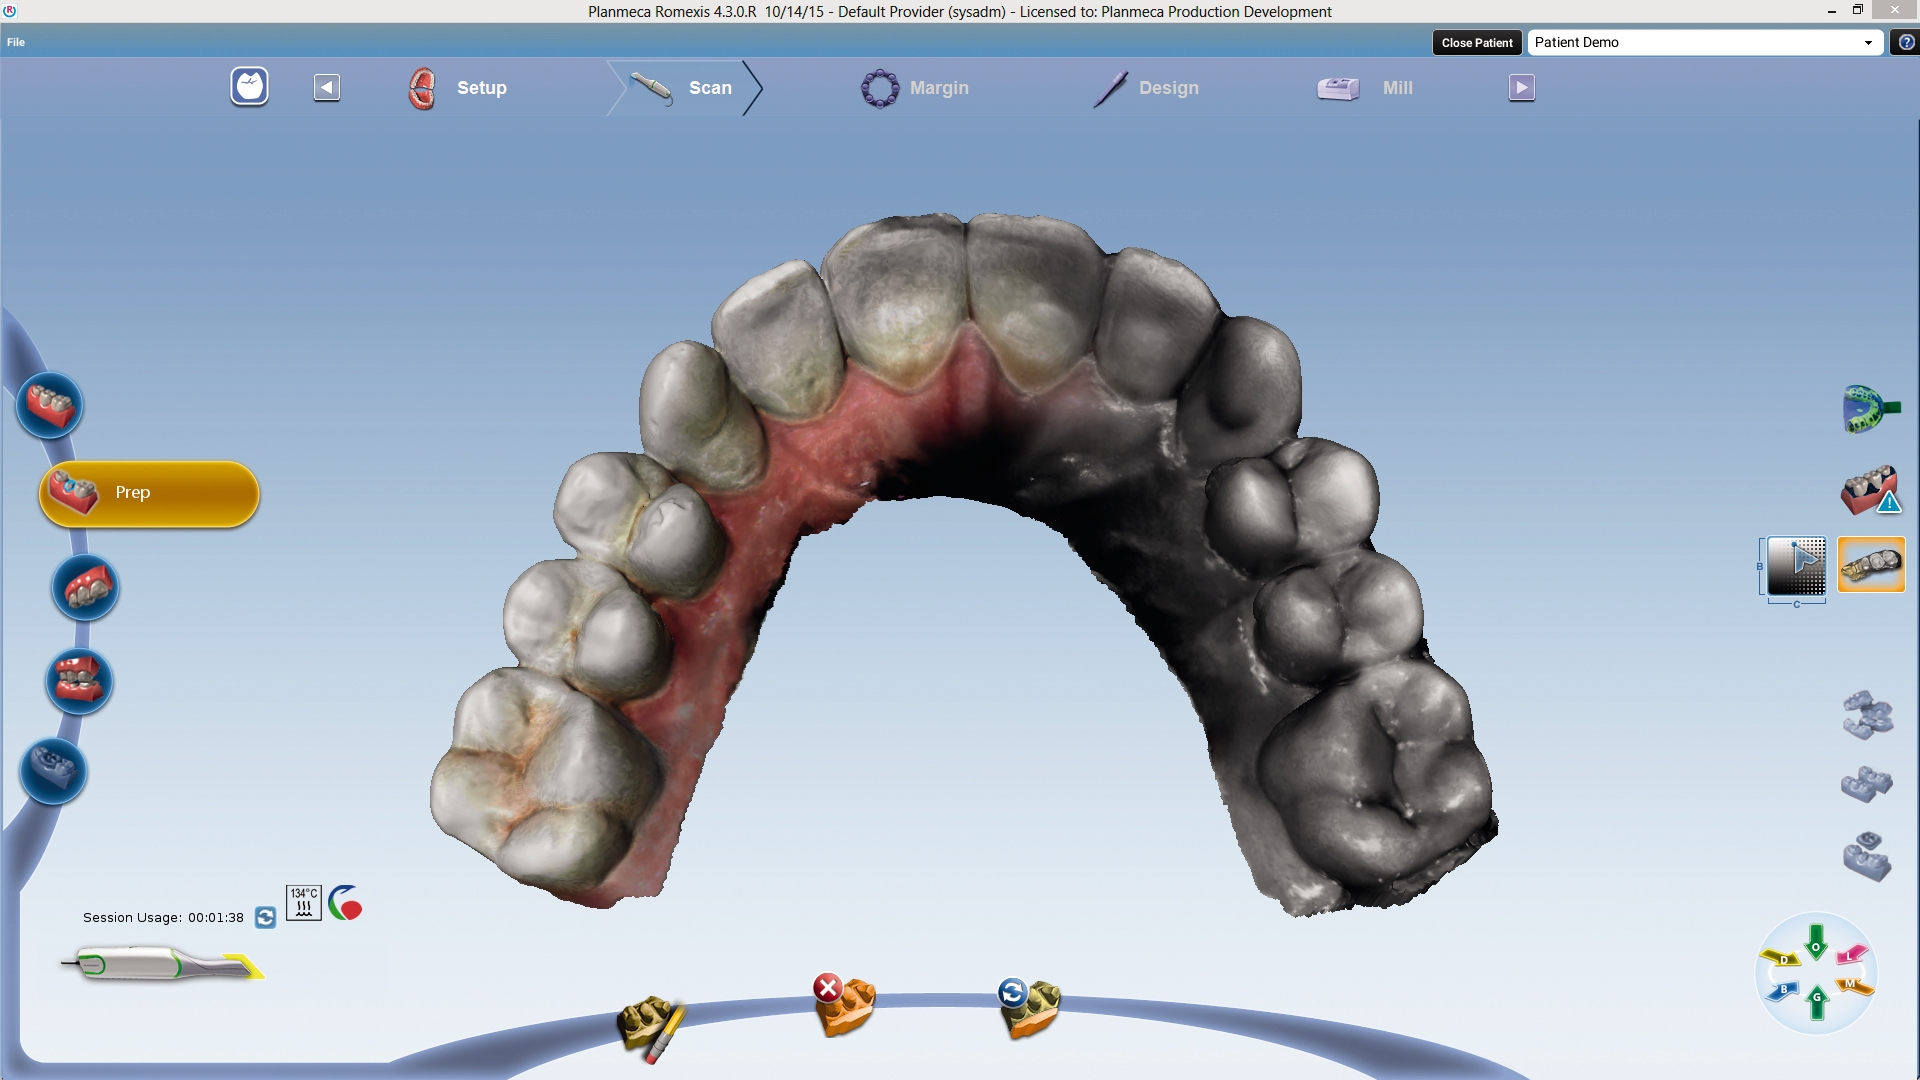Viewport: 1920px width, 1080px height.
Task: Click the green impression tray icon
Action: (1871, 409)
